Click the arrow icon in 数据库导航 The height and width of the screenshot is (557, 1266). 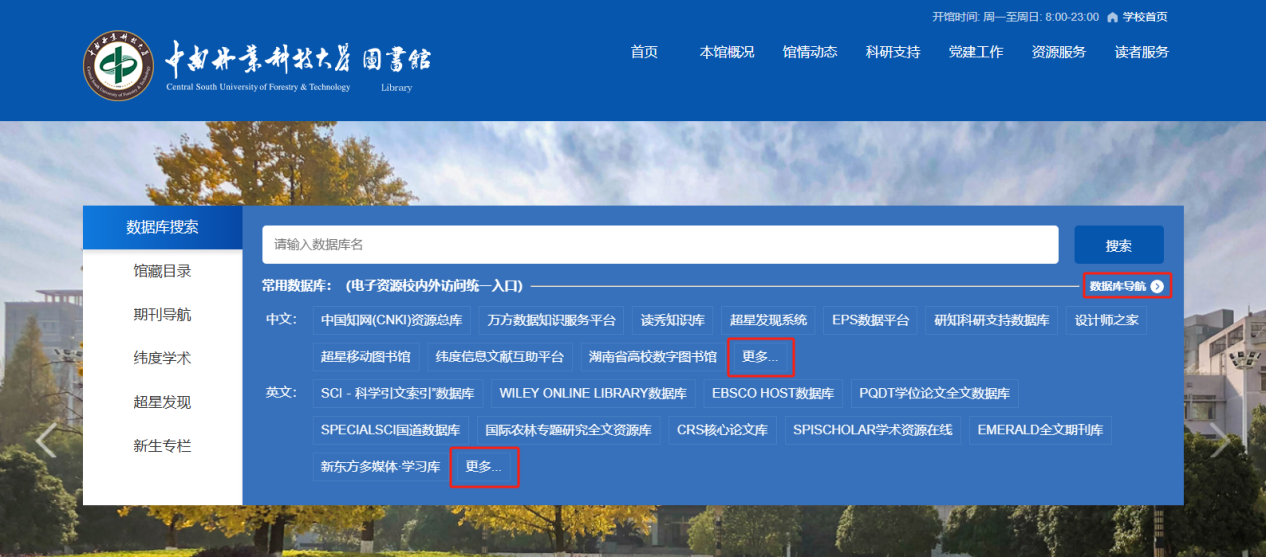(1157, 287)
